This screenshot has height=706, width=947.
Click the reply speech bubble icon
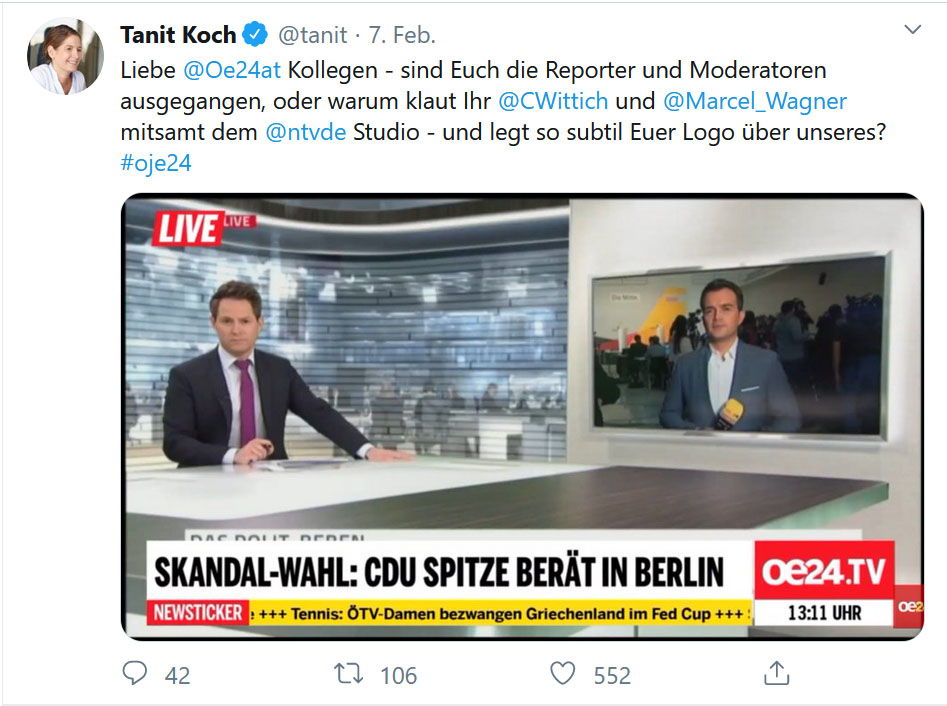click(135, 673)
